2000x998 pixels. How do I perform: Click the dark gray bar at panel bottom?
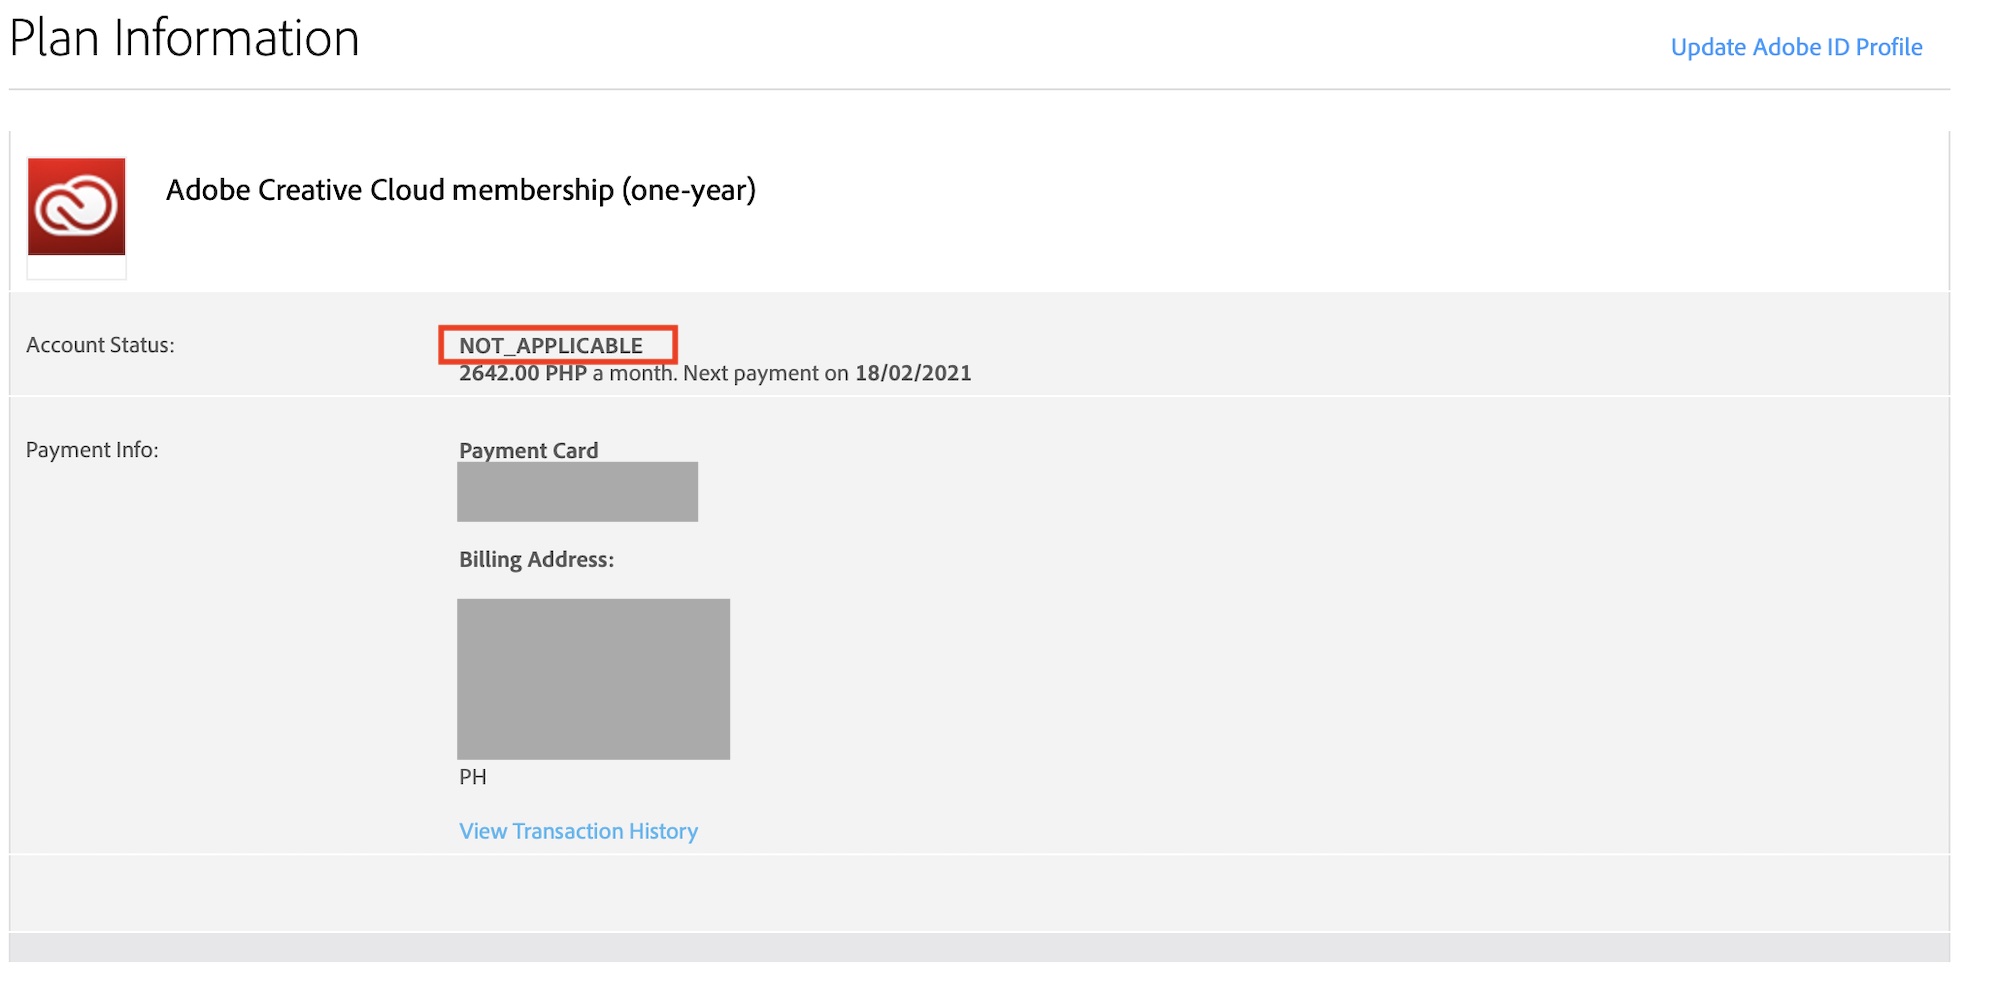coord(979,947)
